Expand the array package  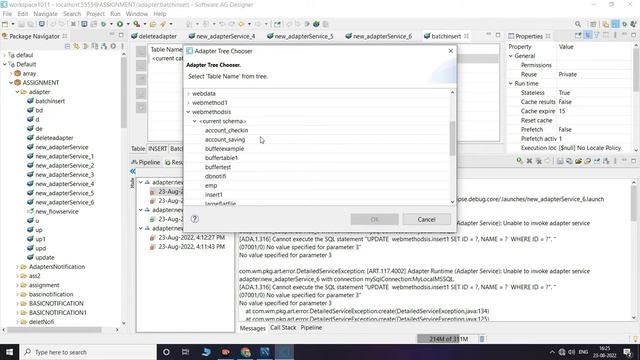pyautogui.click(x=11, y=73)
